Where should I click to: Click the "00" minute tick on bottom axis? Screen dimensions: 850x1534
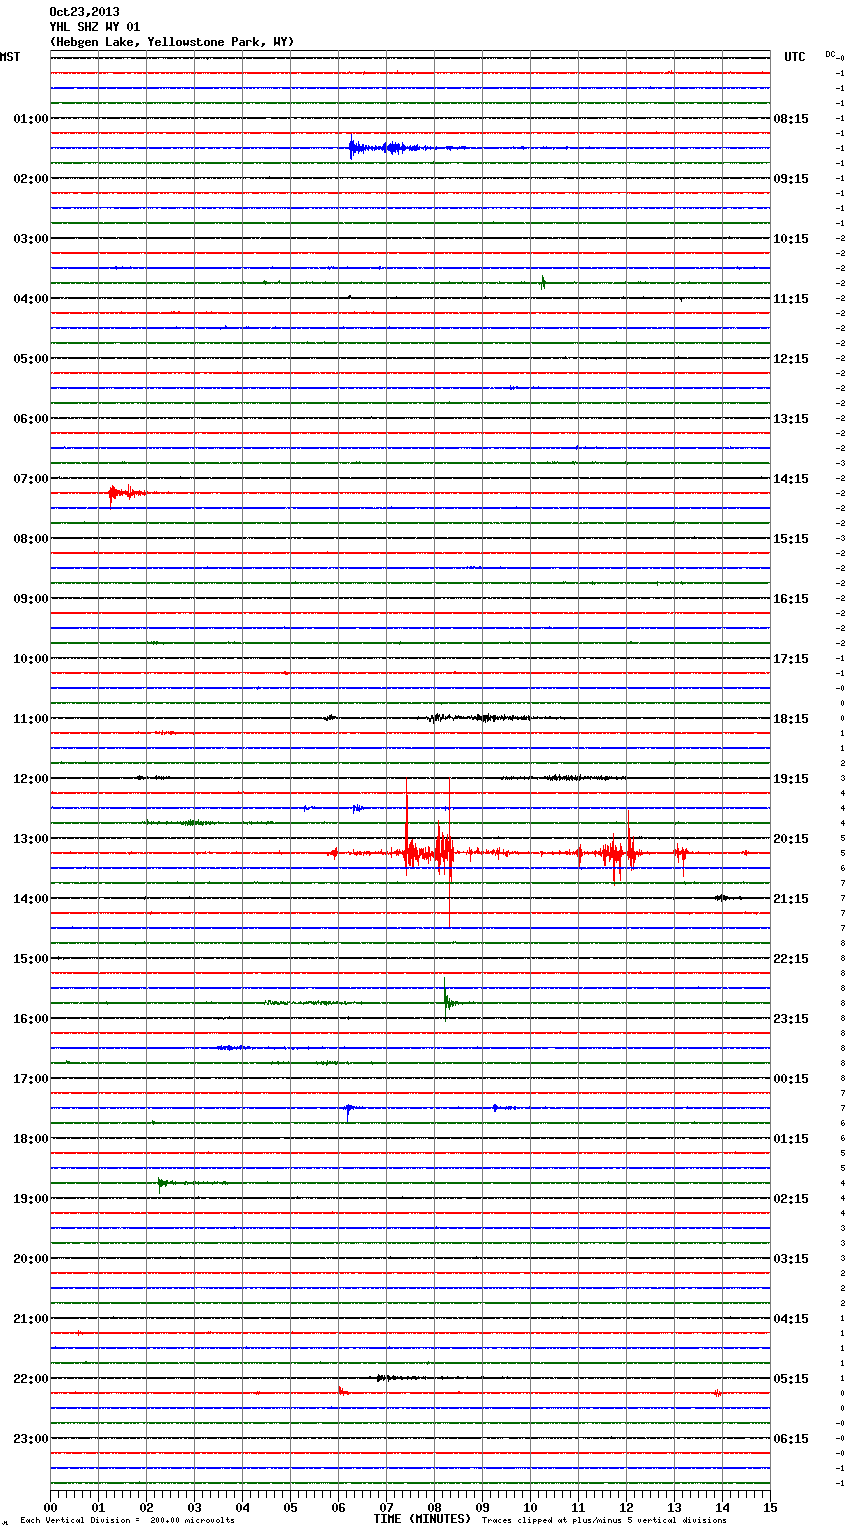pos(50,1507)
